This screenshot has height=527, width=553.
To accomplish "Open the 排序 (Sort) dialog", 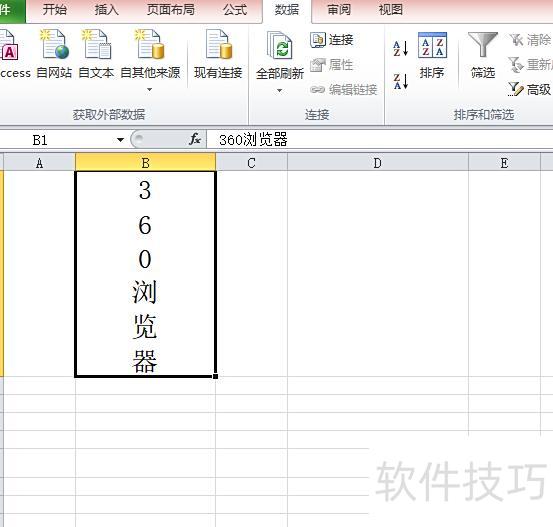I will 432,56.
